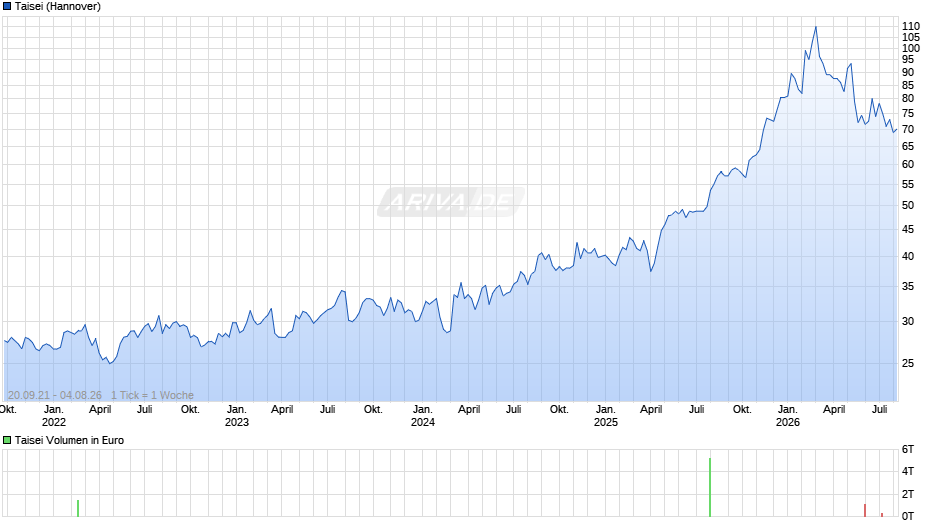Click the 0T volume axis label
This screenshot has height=526, width=940.
(x=908, y=516)
